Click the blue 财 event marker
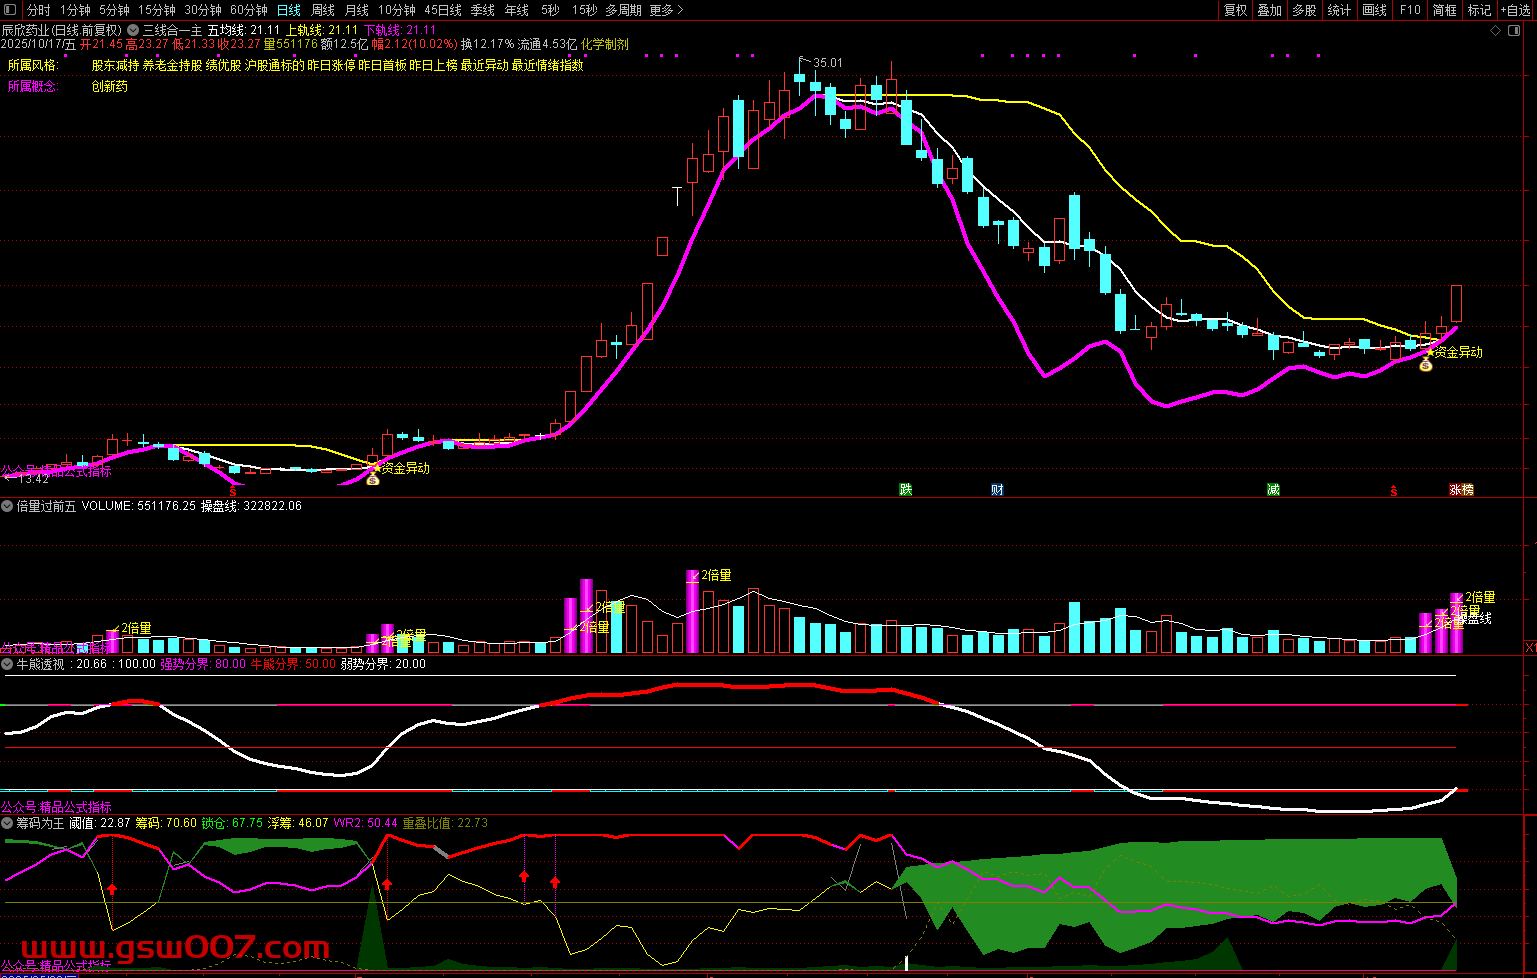This screenshot has height=978, width=1537. pos(997,490)
